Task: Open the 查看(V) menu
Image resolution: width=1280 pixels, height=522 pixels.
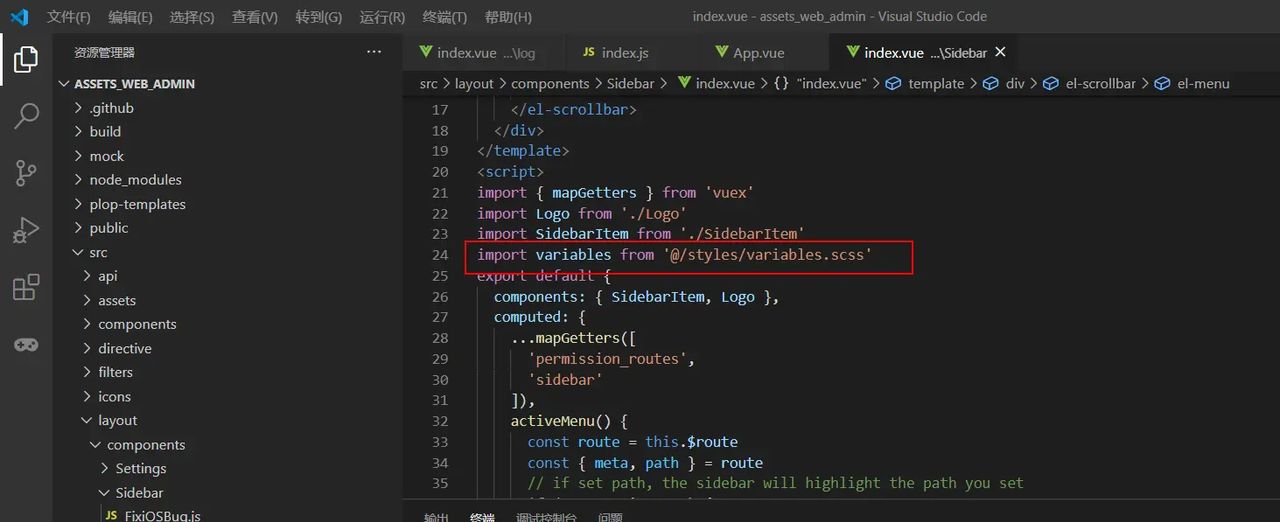Action: pyautogui.click(x=255, y=17)
